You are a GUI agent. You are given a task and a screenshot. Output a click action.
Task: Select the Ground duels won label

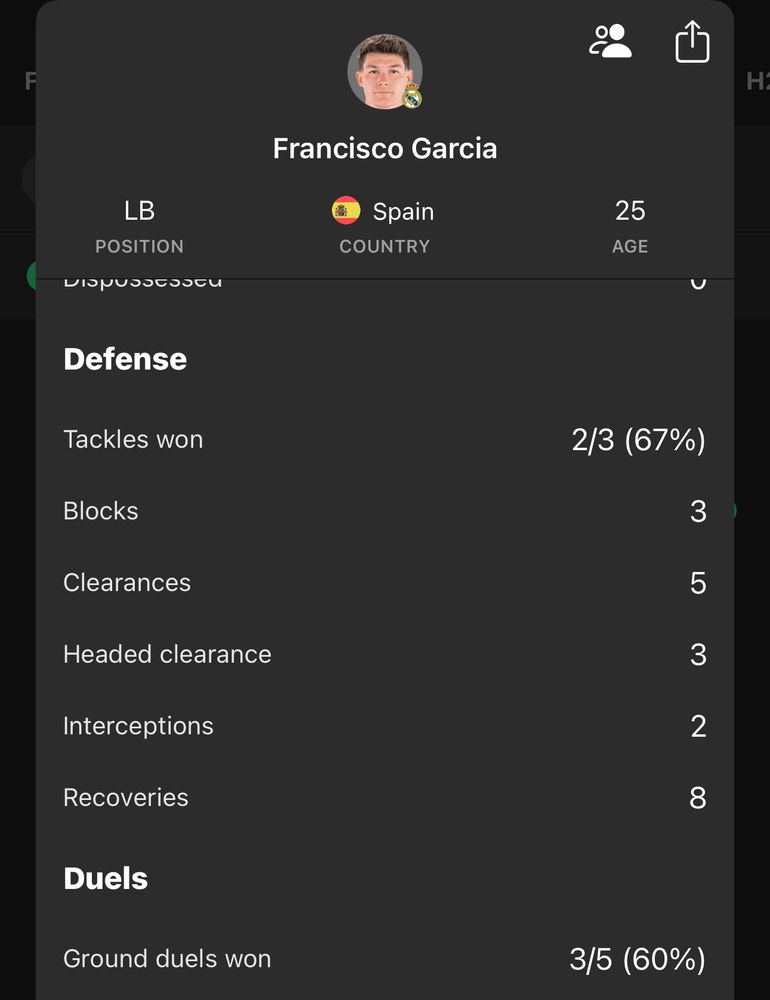(x=167, y=959)
